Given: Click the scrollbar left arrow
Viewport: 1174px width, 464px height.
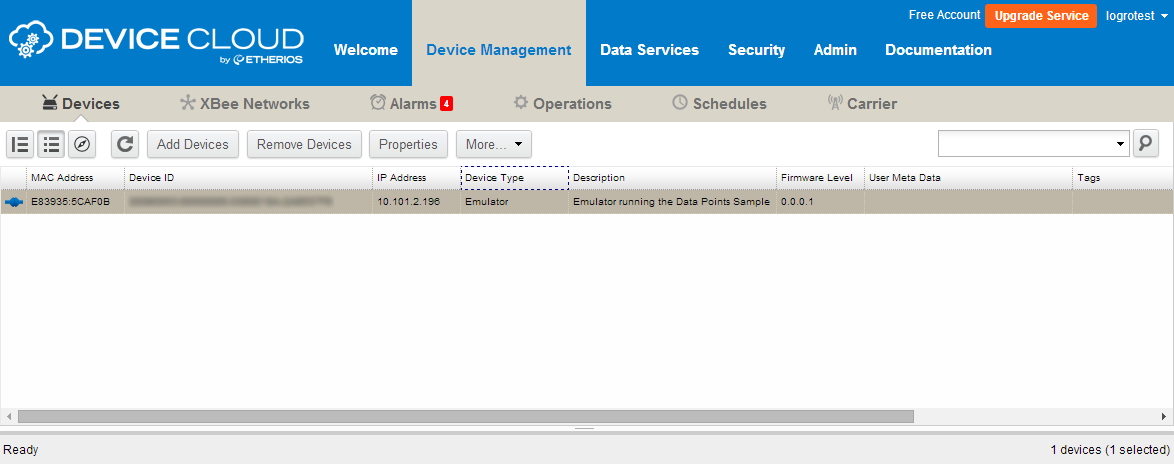Looking at the screenshot, I should tap(9, 416).
